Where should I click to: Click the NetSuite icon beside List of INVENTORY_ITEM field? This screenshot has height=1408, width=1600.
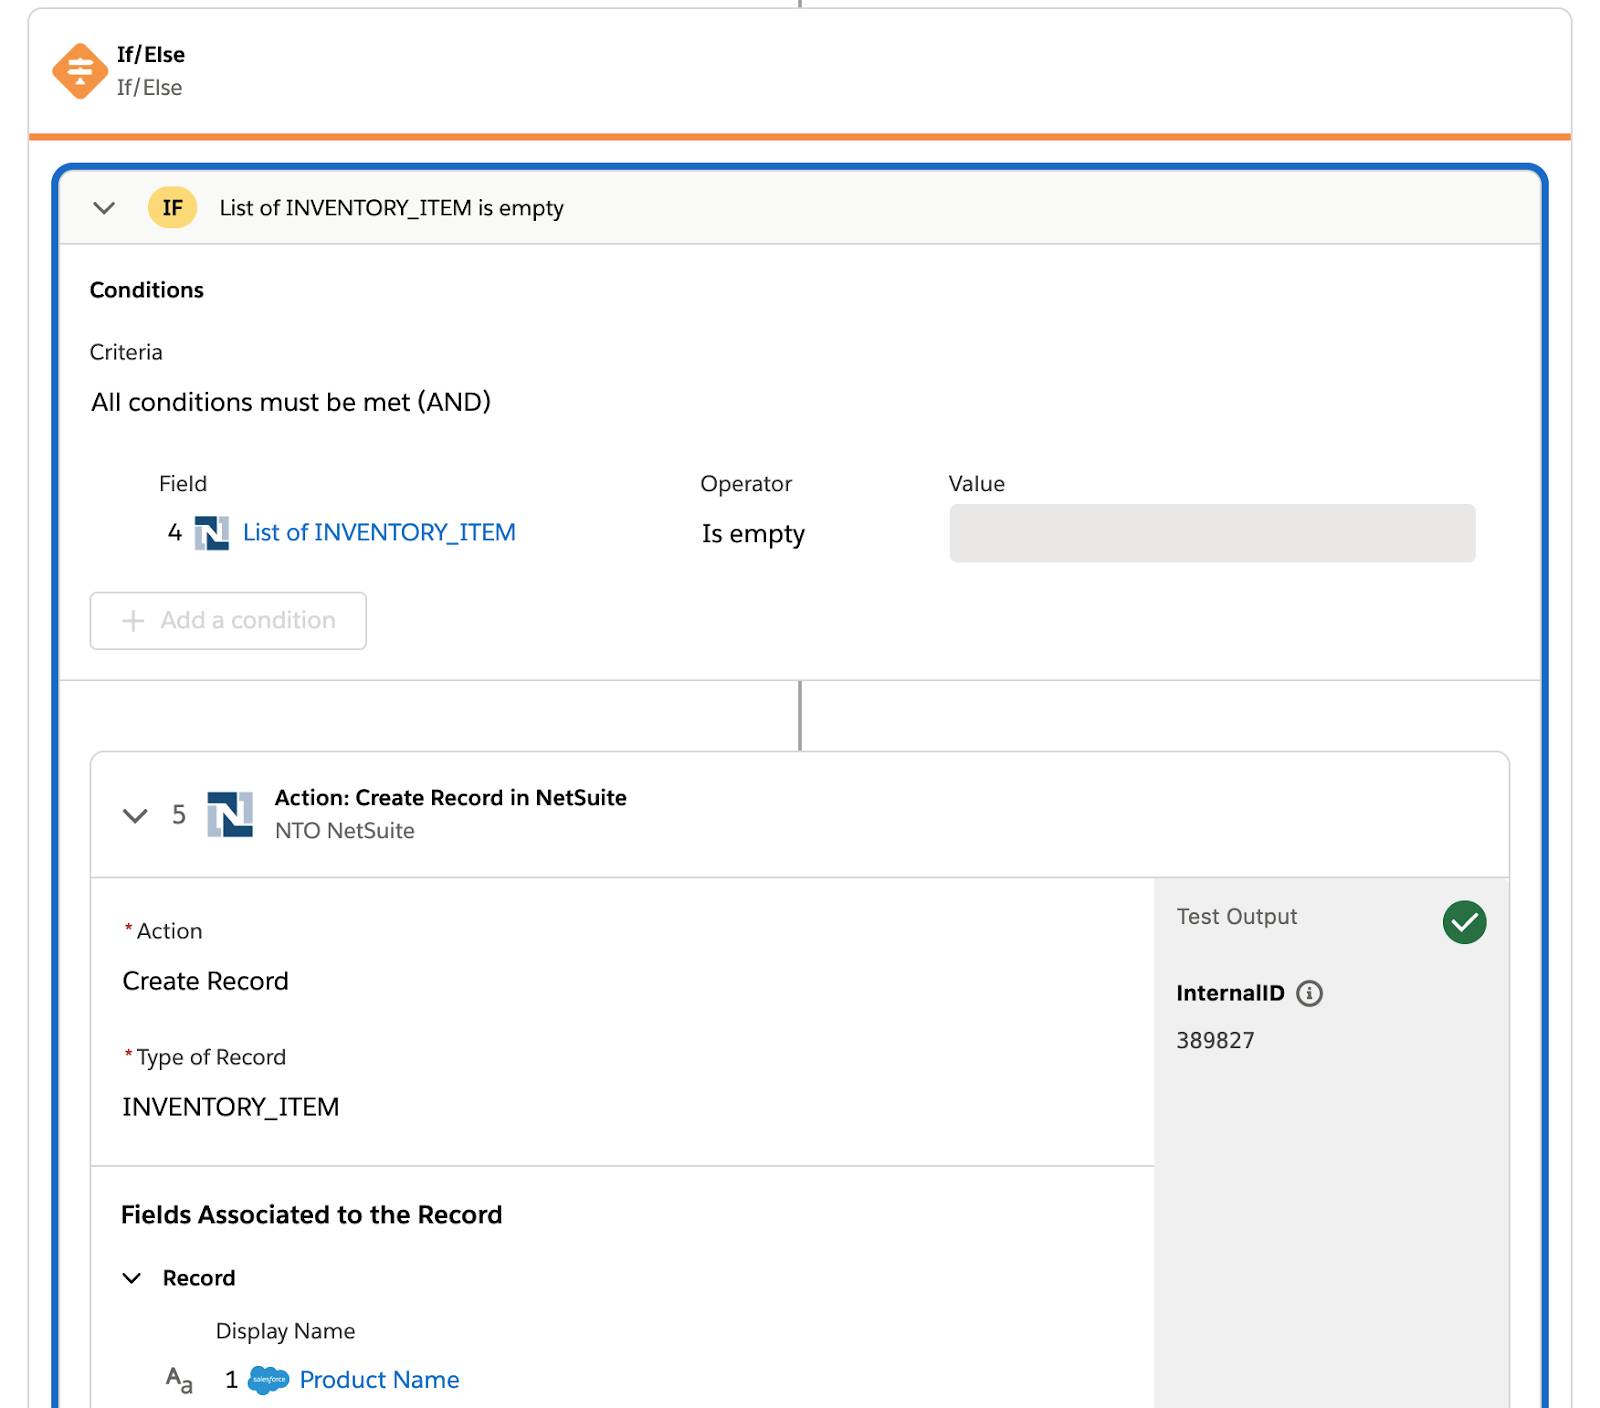(x=211, y=533)
